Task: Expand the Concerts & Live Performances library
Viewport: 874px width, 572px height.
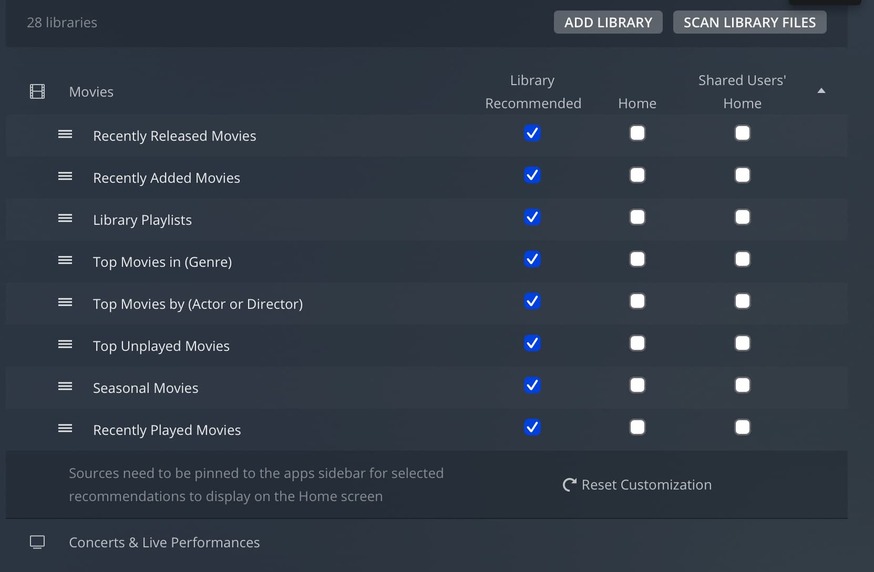Action: coord(164,542)
